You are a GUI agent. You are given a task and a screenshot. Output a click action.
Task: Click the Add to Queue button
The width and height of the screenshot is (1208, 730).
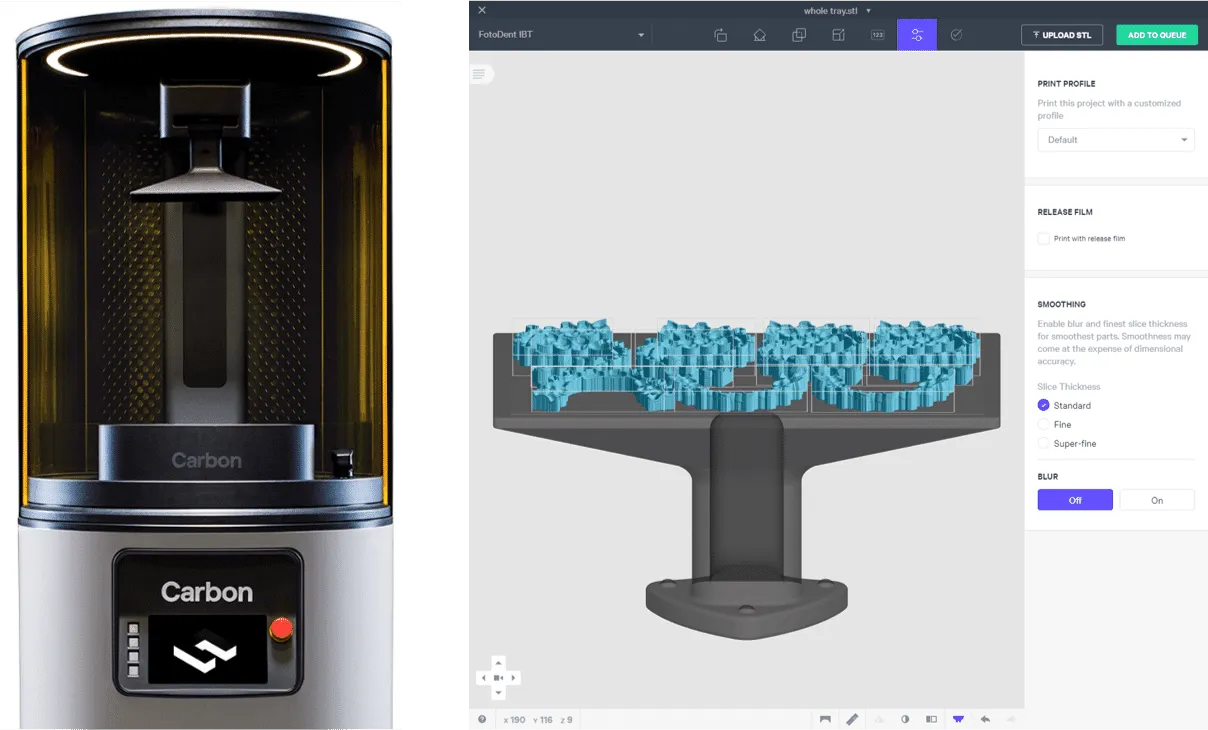[1157, 35]
